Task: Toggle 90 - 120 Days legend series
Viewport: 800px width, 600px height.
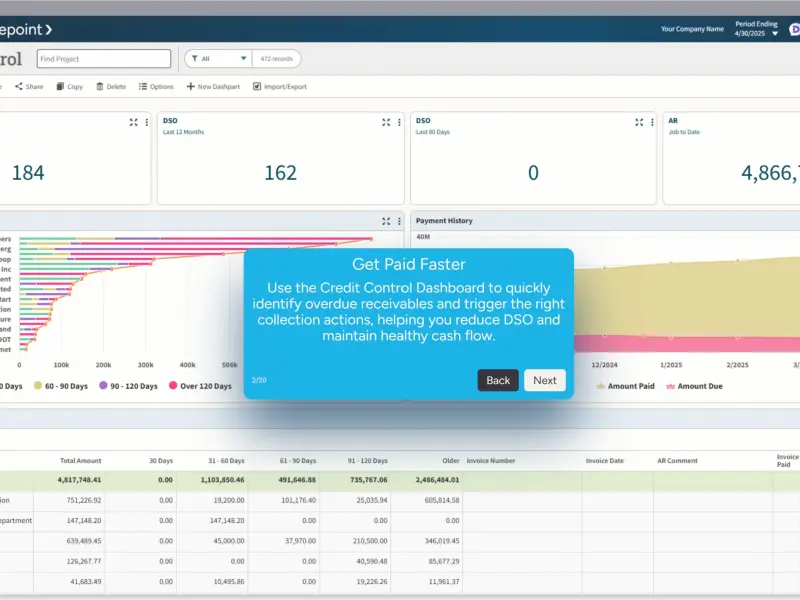Action: pos(129,386)
